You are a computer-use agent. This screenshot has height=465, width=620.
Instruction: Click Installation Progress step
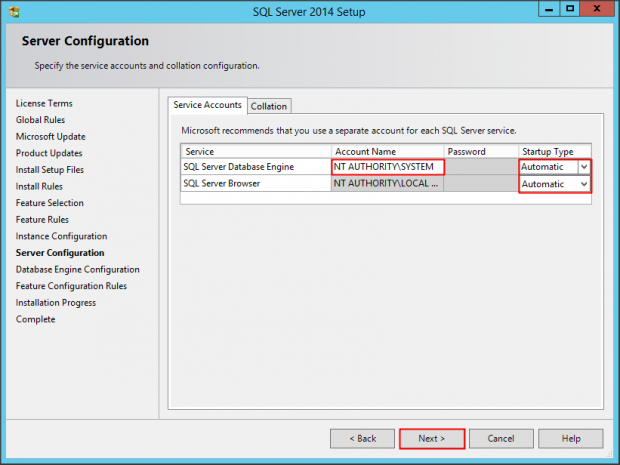tap(56, 302)
